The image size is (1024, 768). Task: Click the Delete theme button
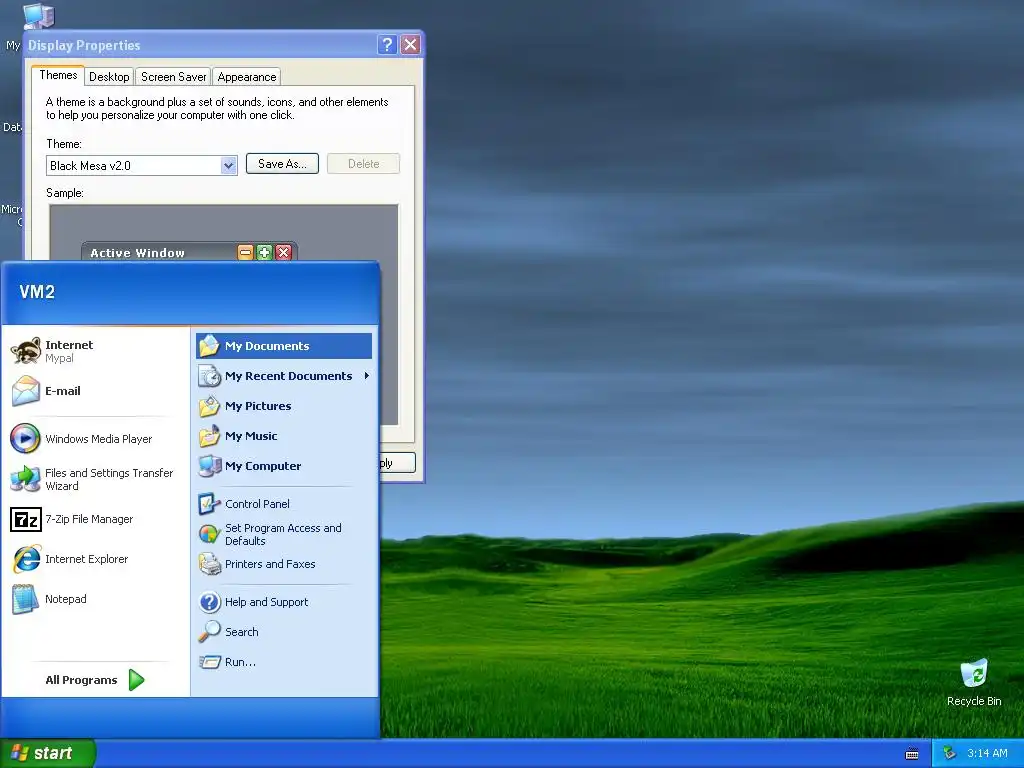[x=363, y=164]
